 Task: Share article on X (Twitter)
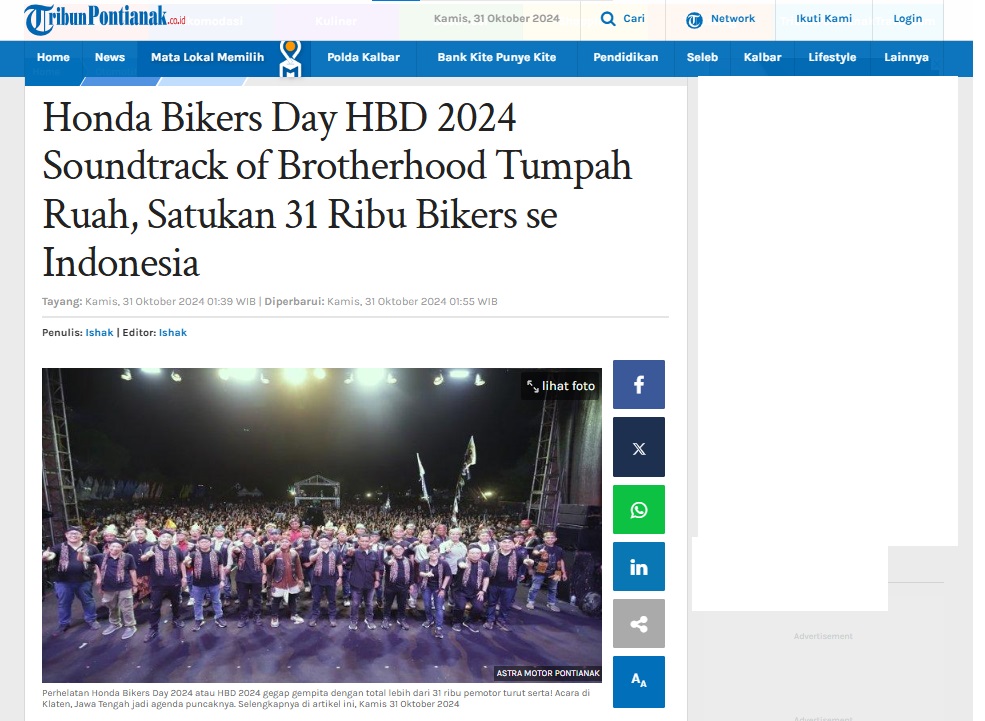639,447
